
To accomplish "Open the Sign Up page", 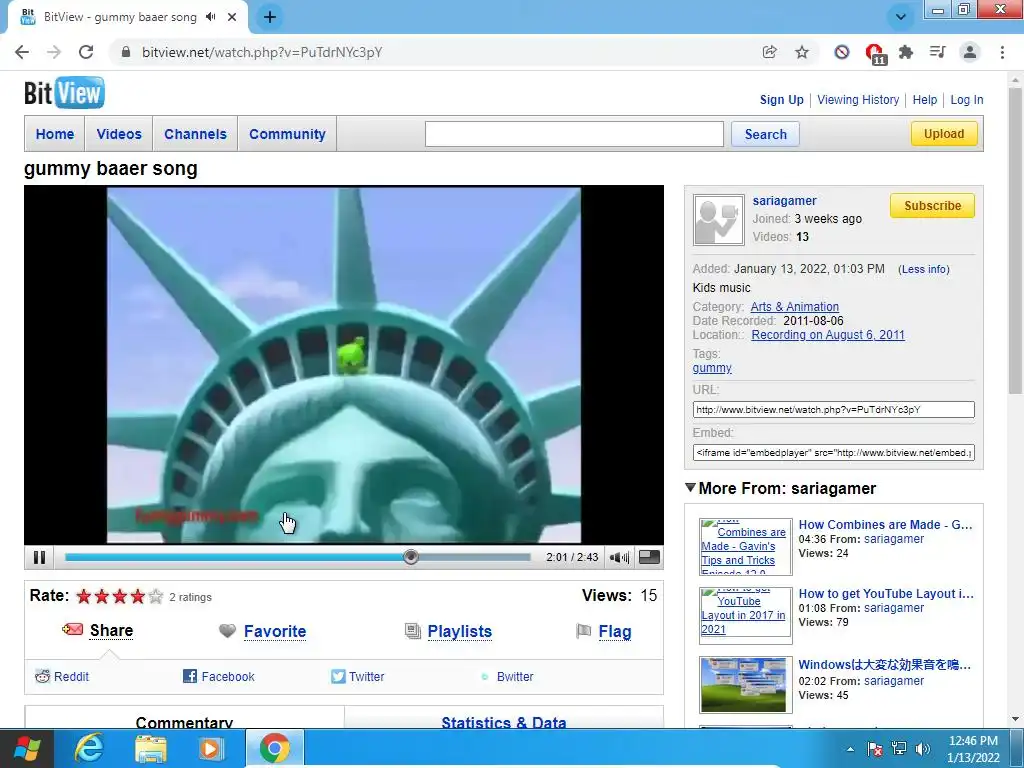I will 781,100.
